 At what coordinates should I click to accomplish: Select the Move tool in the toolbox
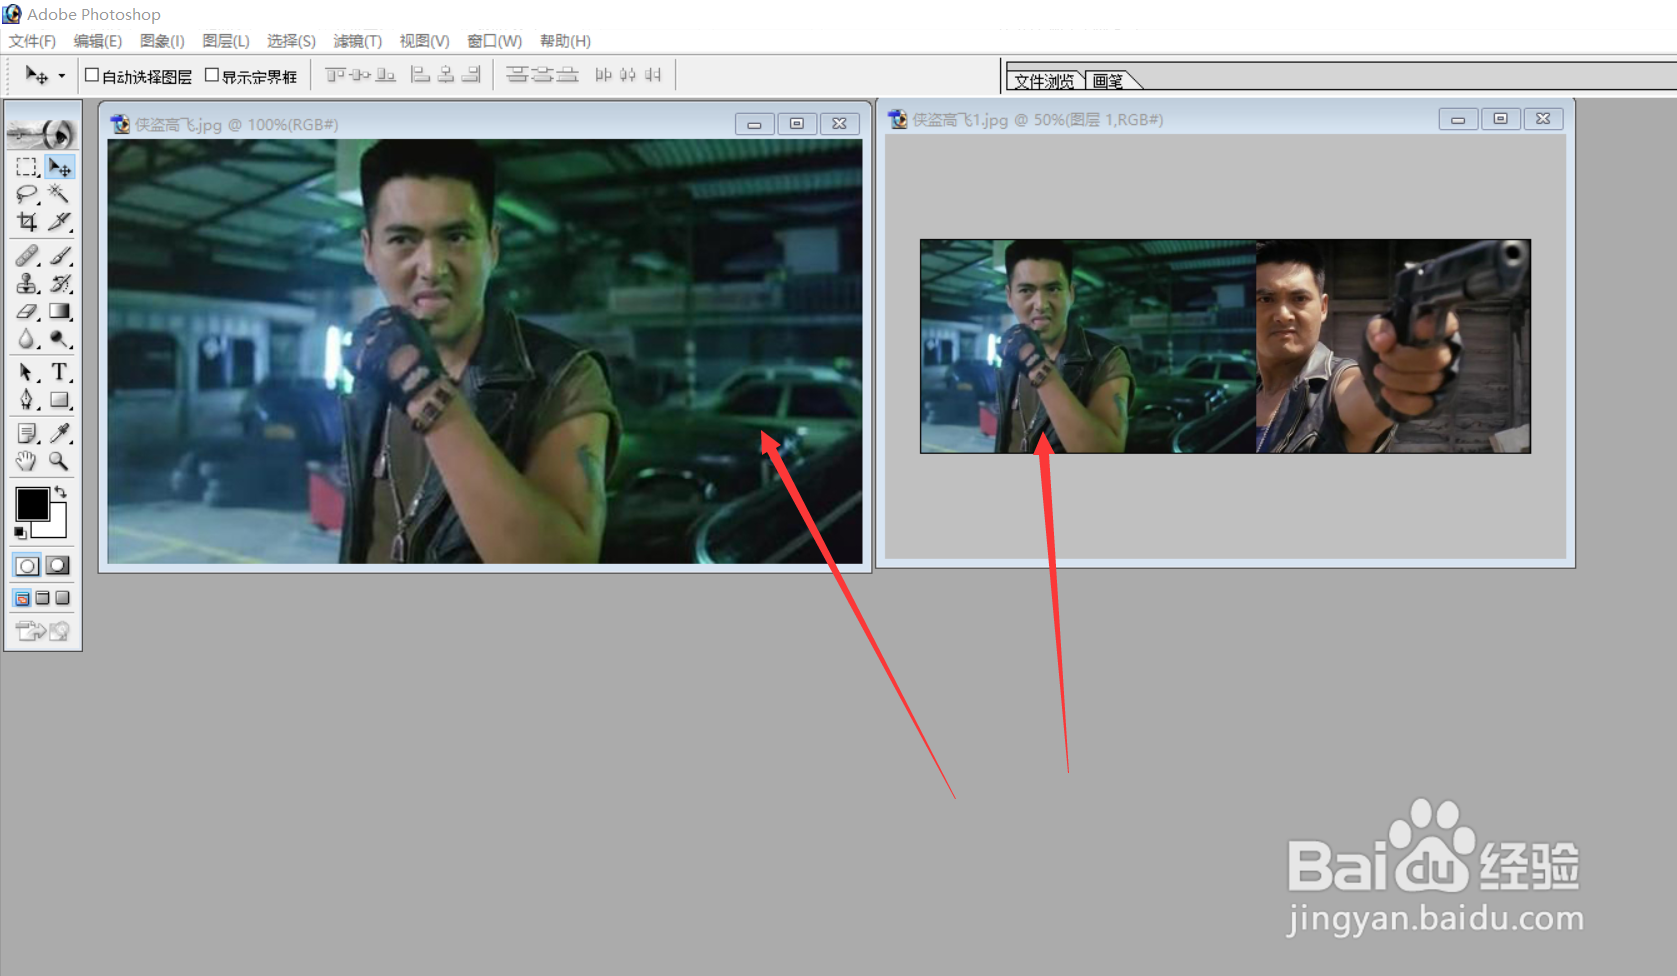[x=60, y=167]
